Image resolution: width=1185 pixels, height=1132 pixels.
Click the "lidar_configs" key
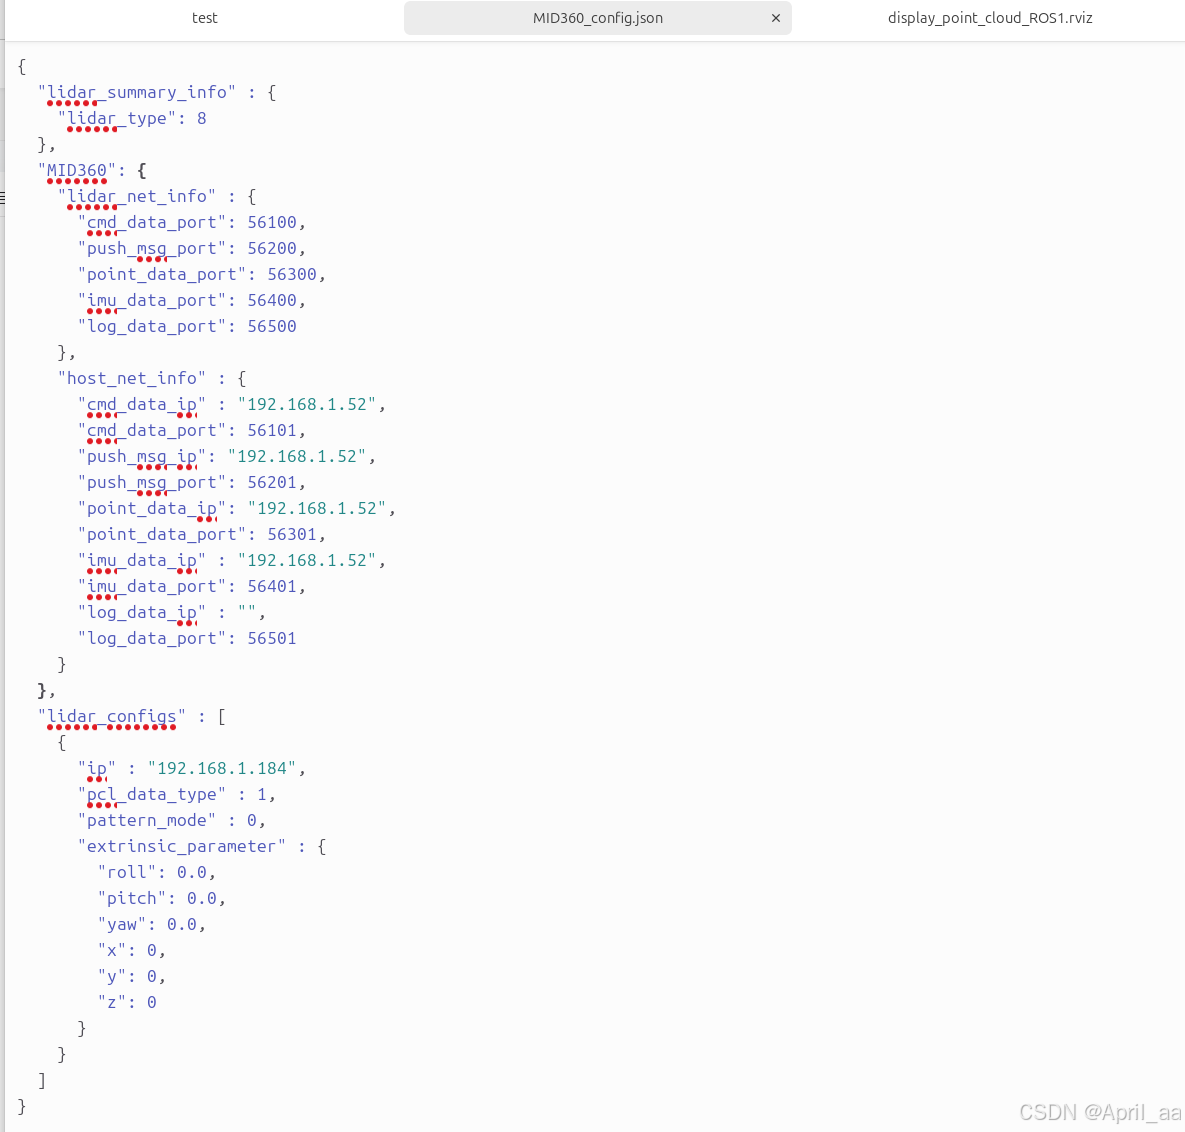pyautogui.click(x=112, y=717)
